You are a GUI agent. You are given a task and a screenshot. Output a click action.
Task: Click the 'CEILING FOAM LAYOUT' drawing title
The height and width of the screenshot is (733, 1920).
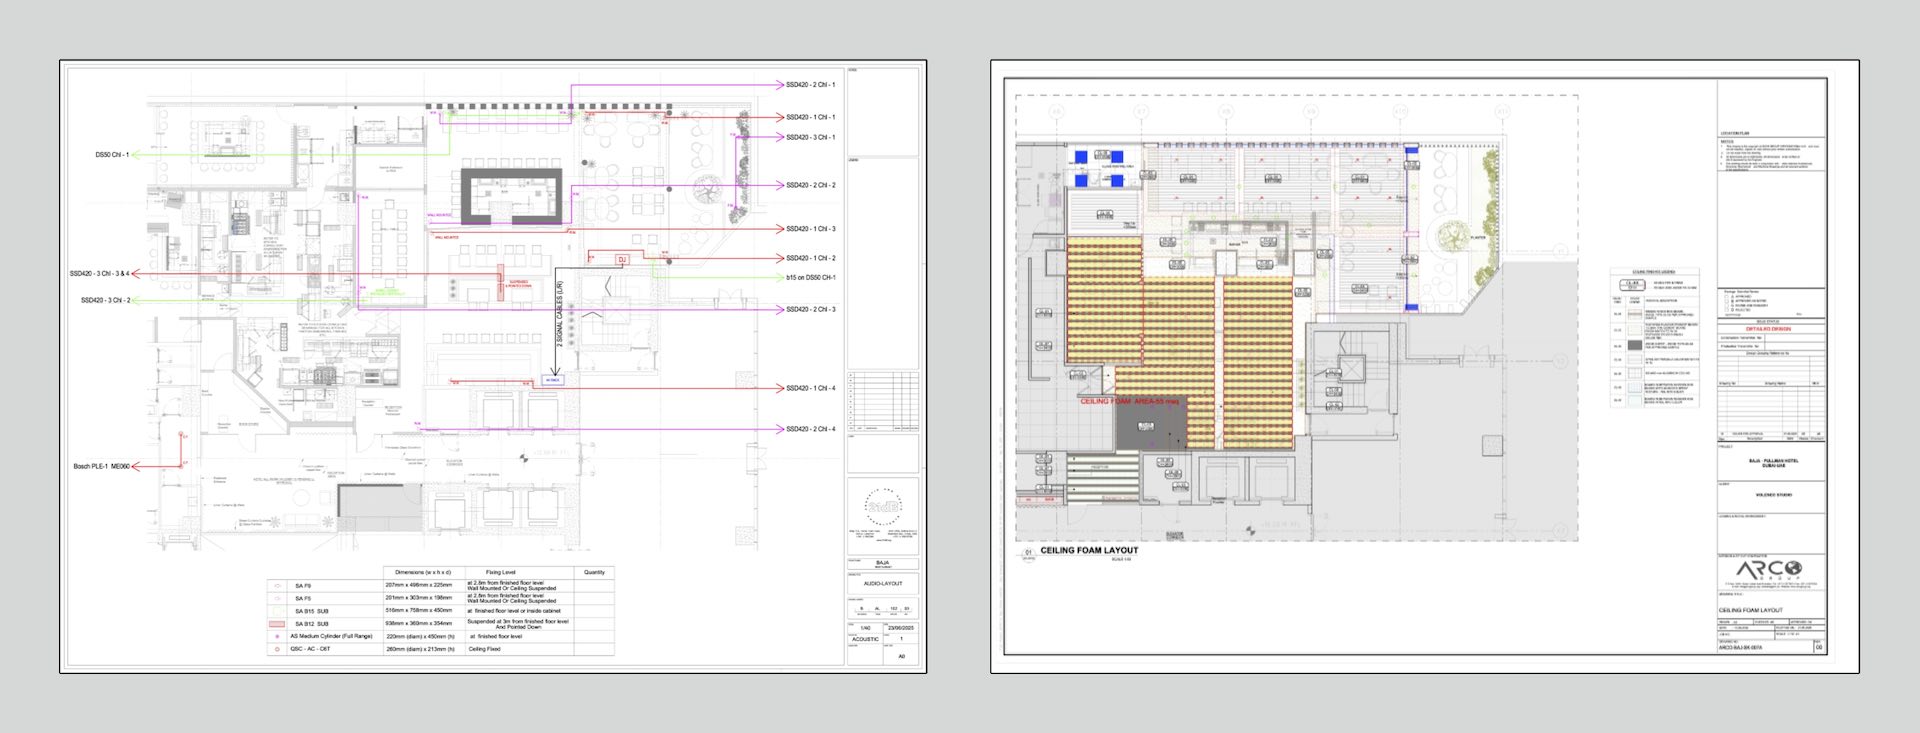pos(1089,550)
